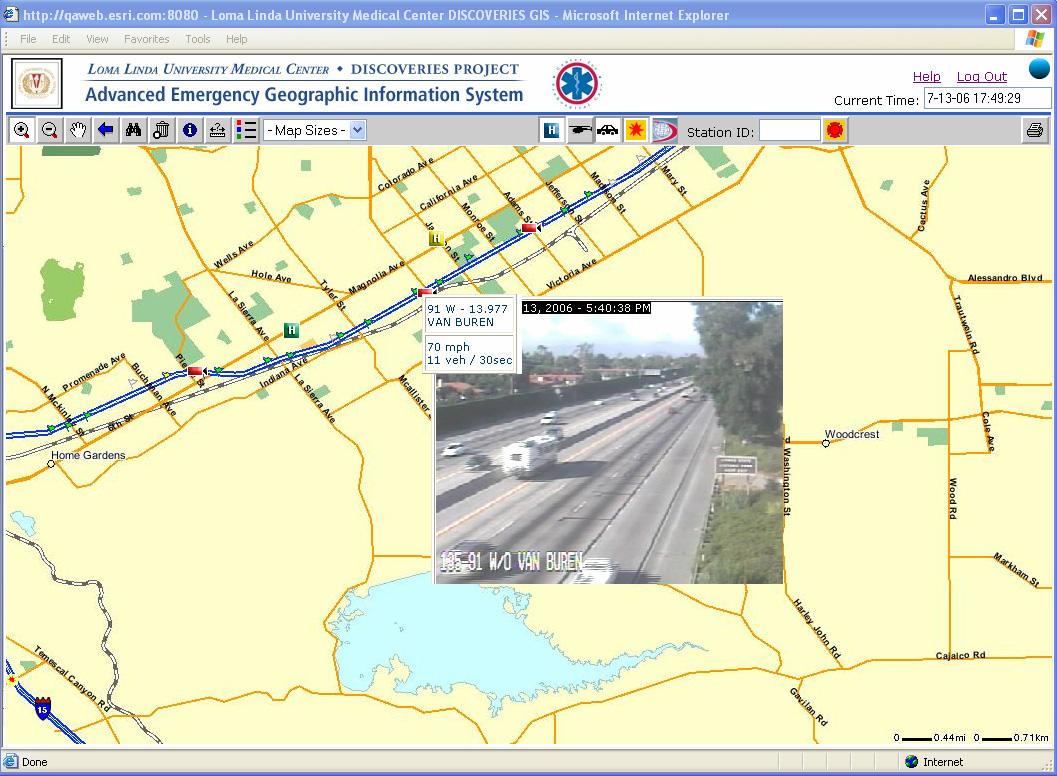Open the Map Sizes dropdown
Viewport: 1057px width, 776px height.
pos(315,130)
